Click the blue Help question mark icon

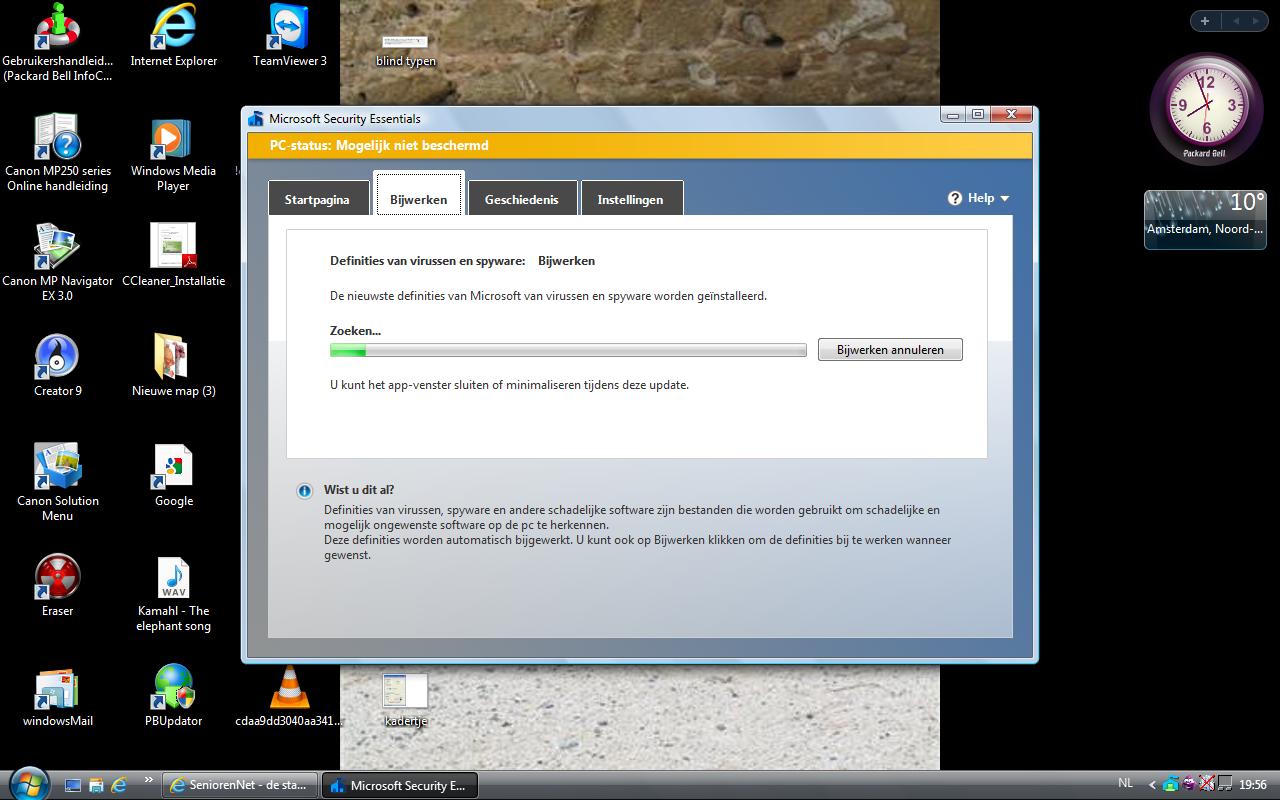pyautogui.click(x=955, y=198)
